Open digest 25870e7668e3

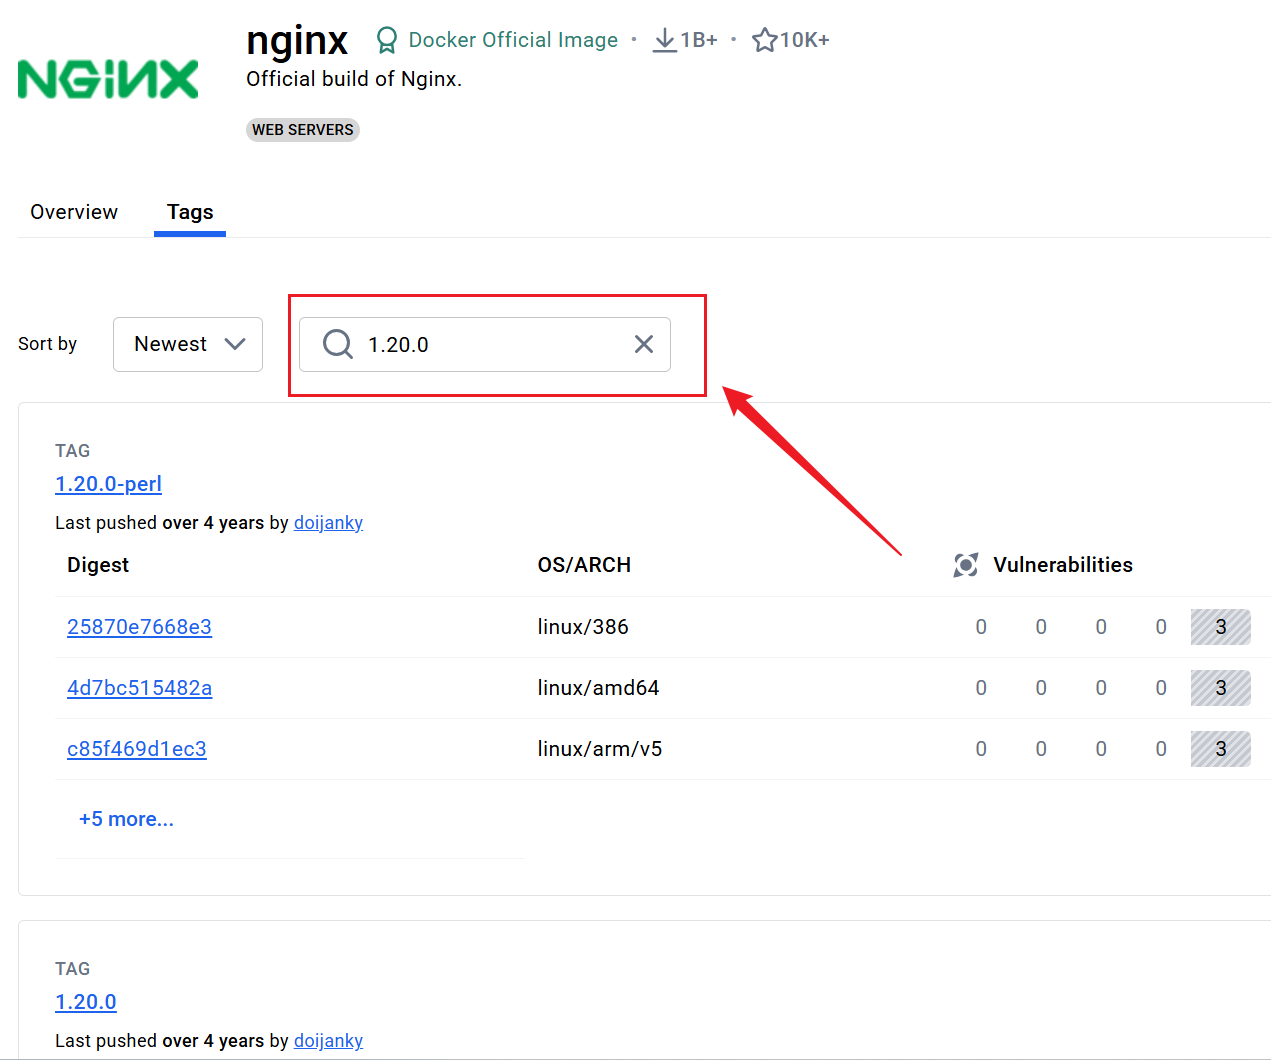[x=139, y=627]
